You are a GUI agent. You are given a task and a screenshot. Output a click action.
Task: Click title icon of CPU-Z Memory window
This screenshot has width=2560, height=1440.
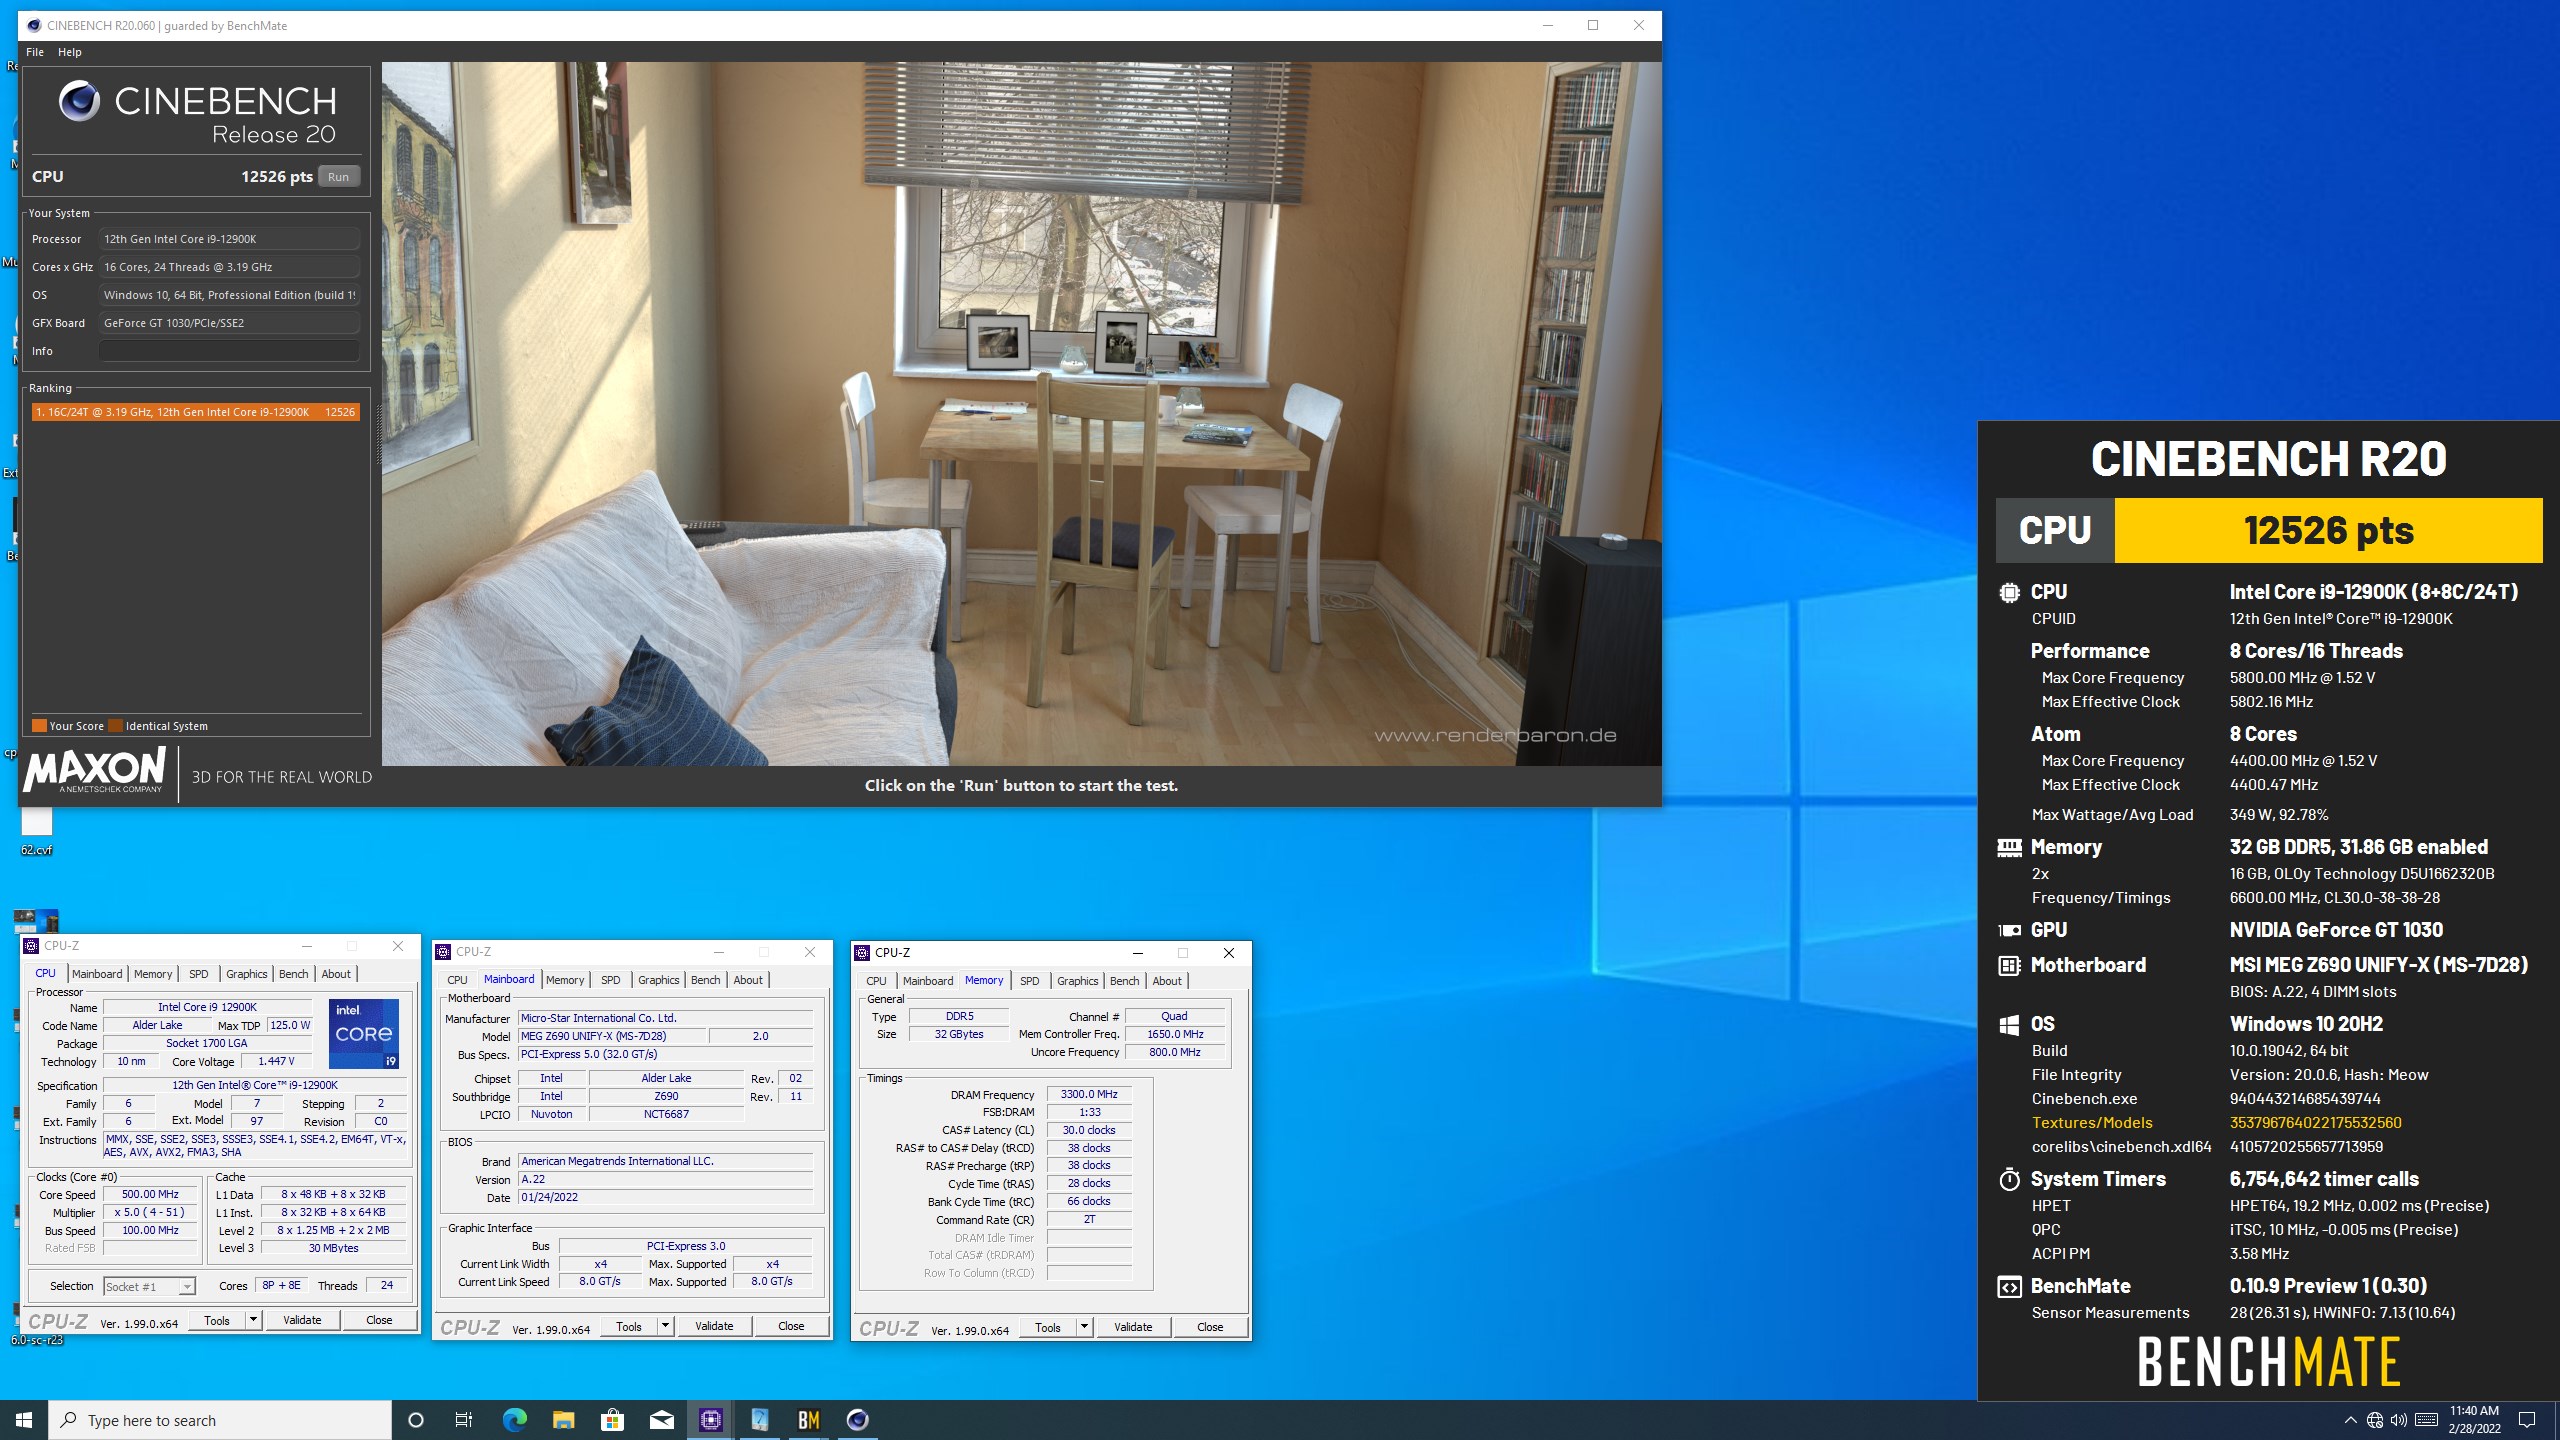pyautogui.click(x=862, y=953)
